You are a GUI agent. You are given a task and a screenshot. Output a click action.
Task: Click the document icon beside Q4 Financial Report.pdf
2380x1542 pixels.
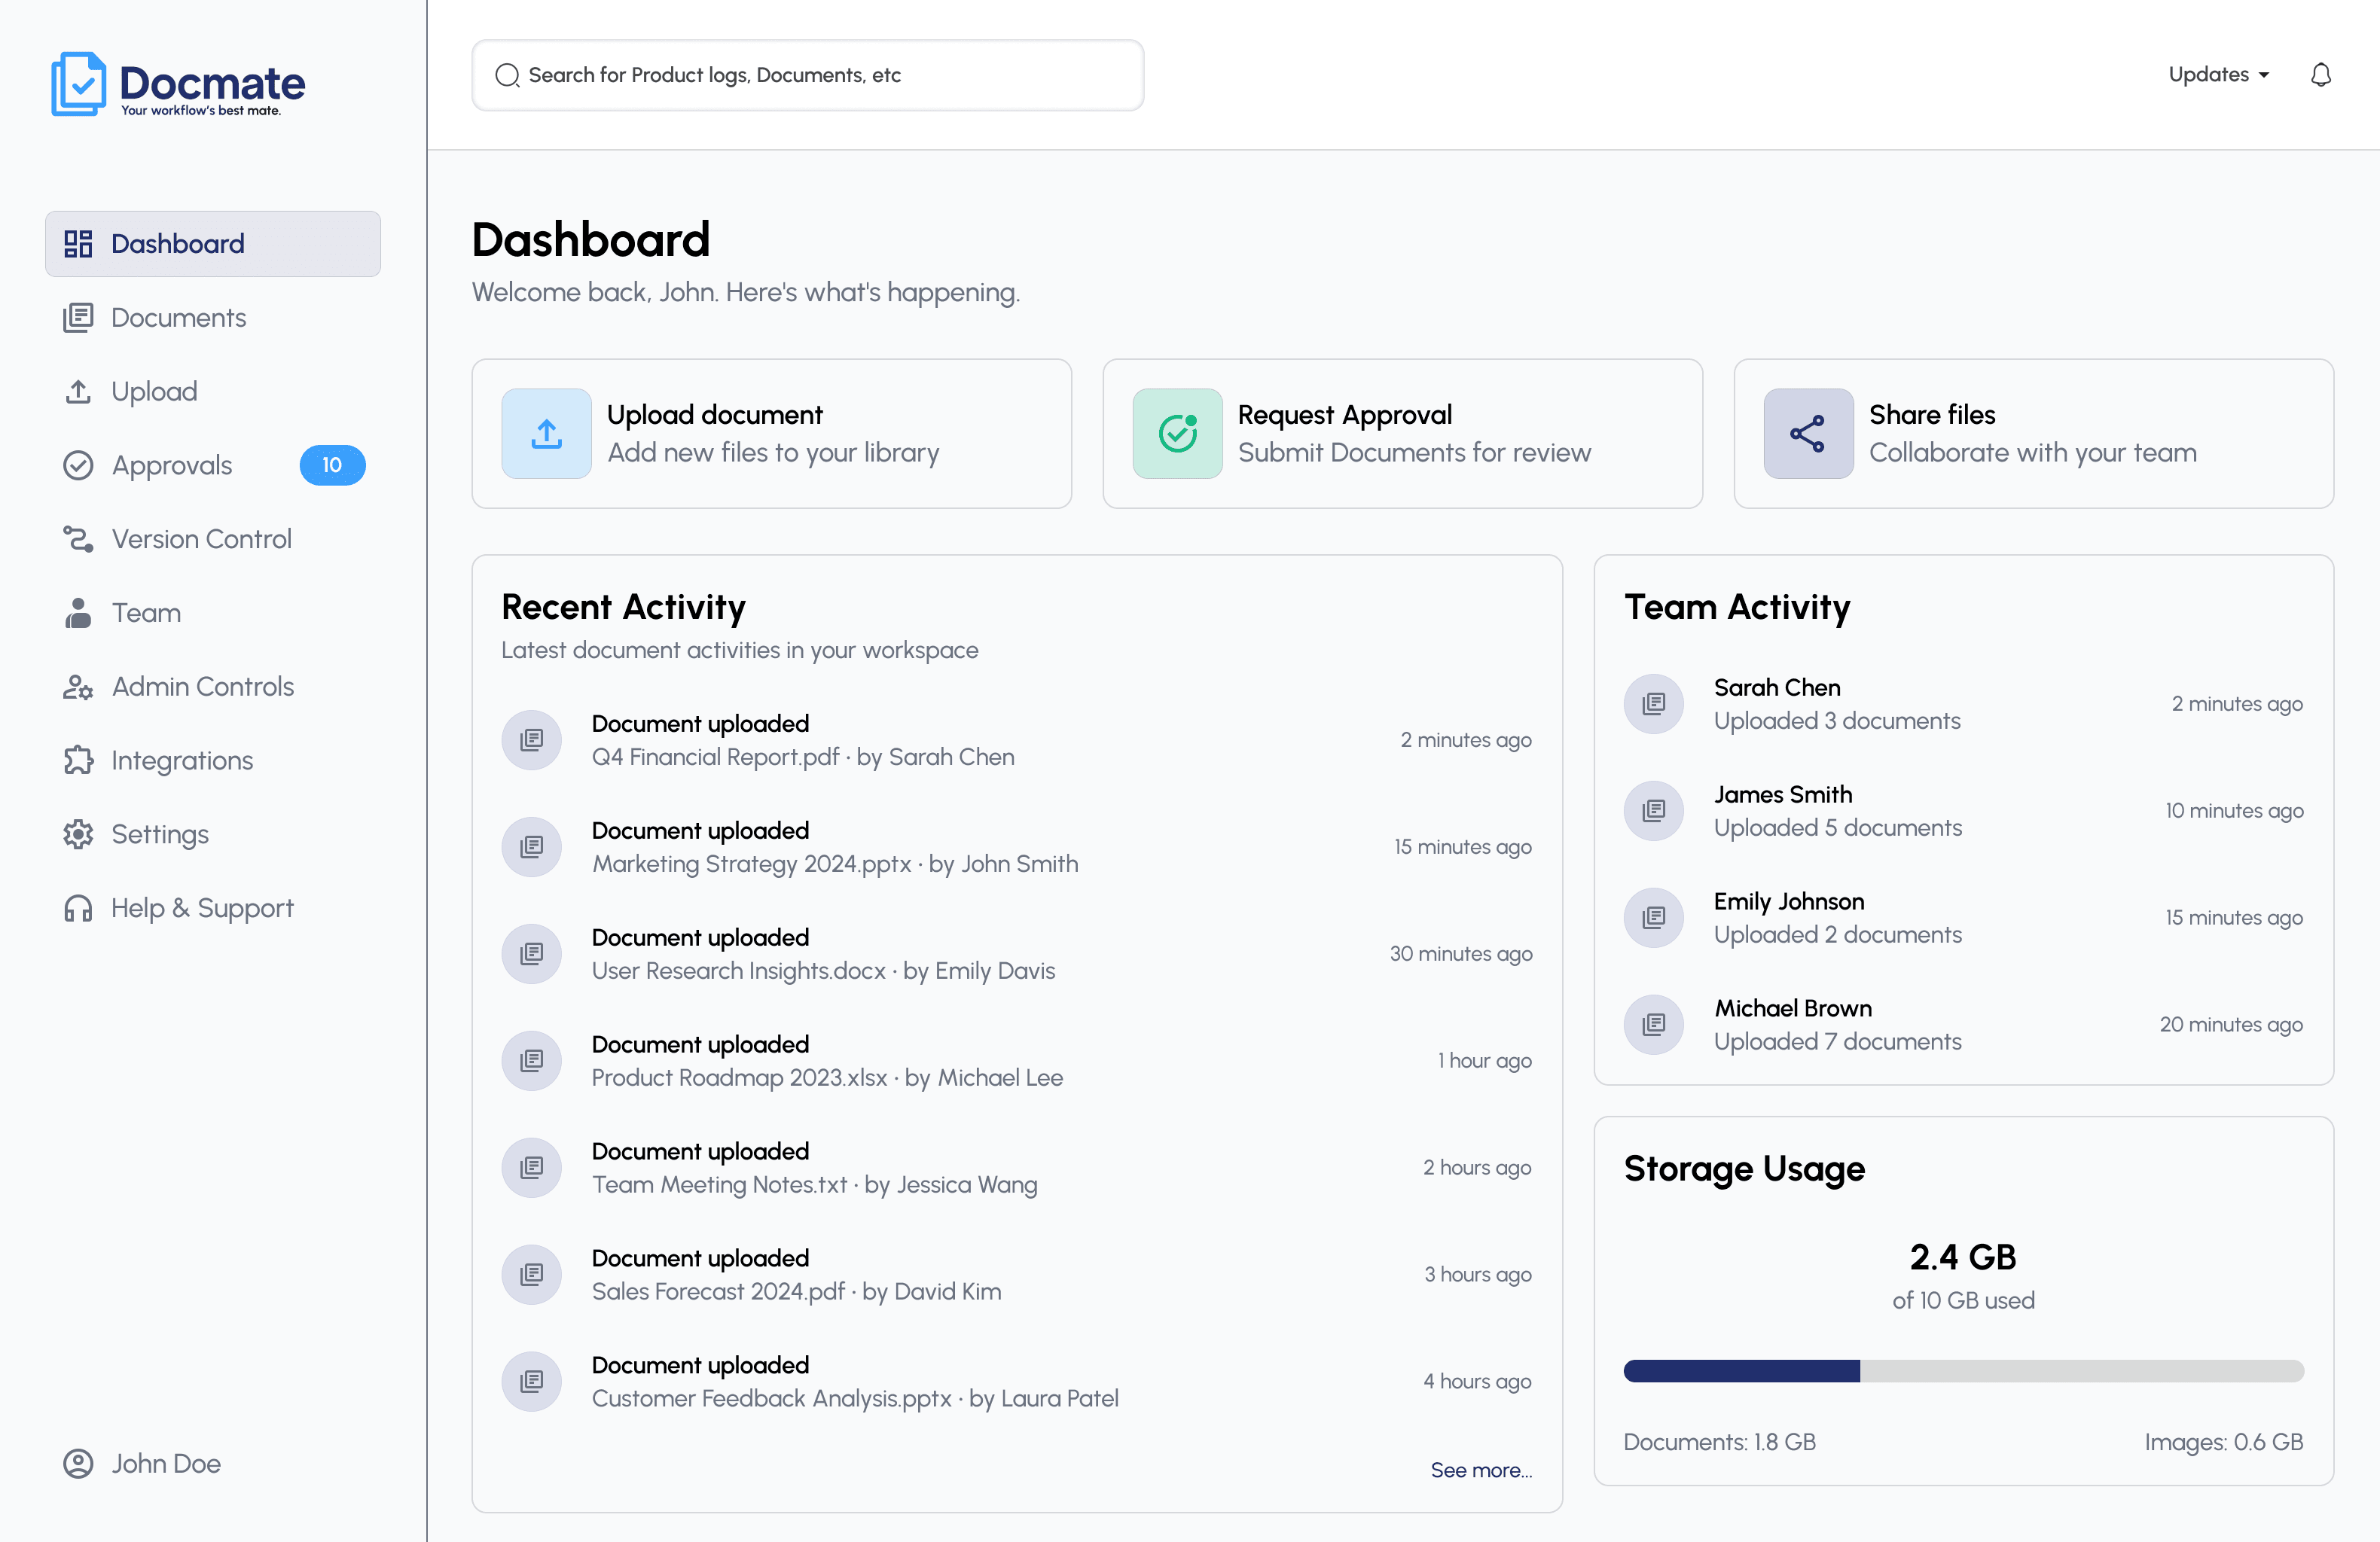pos(531,740)
